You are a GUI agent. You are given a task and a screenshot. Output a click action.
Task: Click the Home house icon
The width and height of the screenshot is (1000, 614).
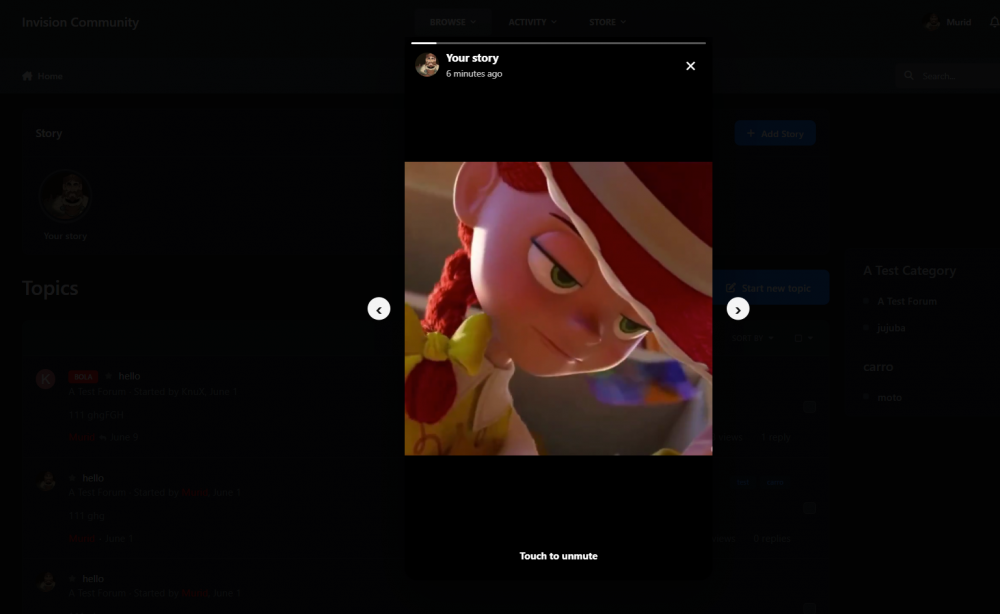point(27,76)
